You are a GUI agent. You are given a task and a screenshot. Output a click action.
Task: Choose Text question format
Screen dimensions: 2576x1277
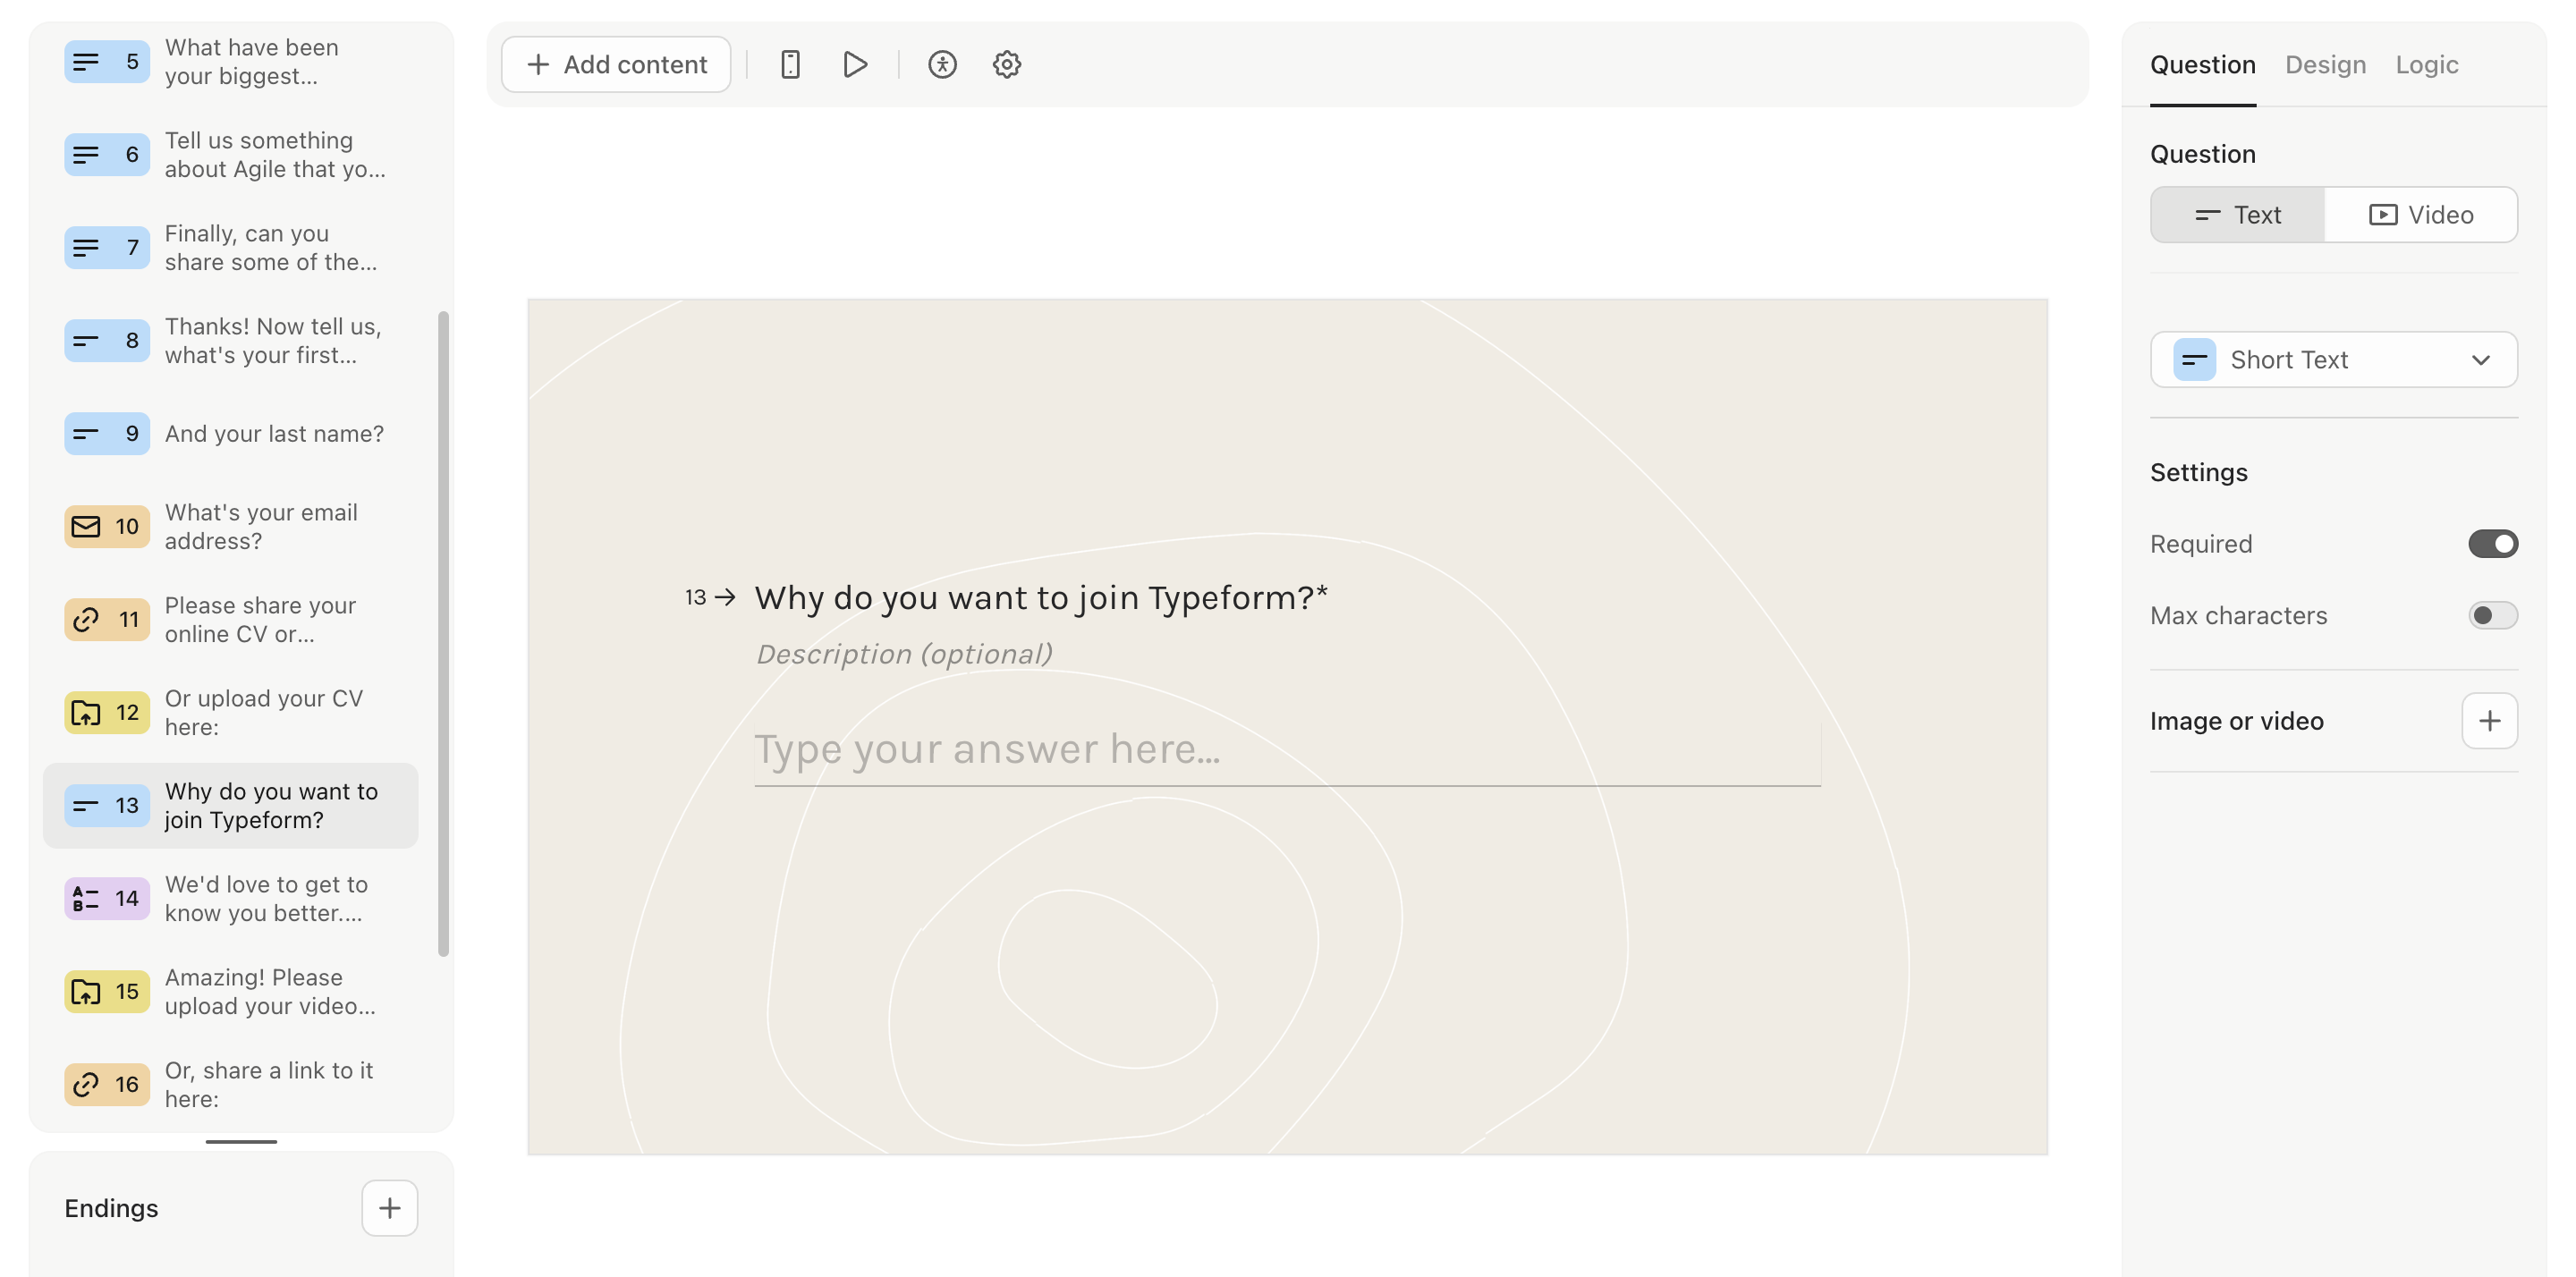click(x=2238, y=215)
